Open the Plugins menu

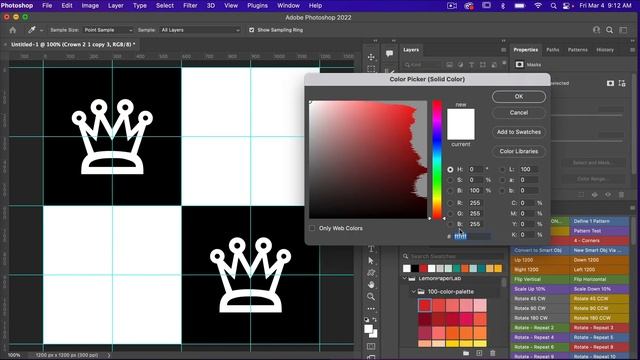coord(258,6)
